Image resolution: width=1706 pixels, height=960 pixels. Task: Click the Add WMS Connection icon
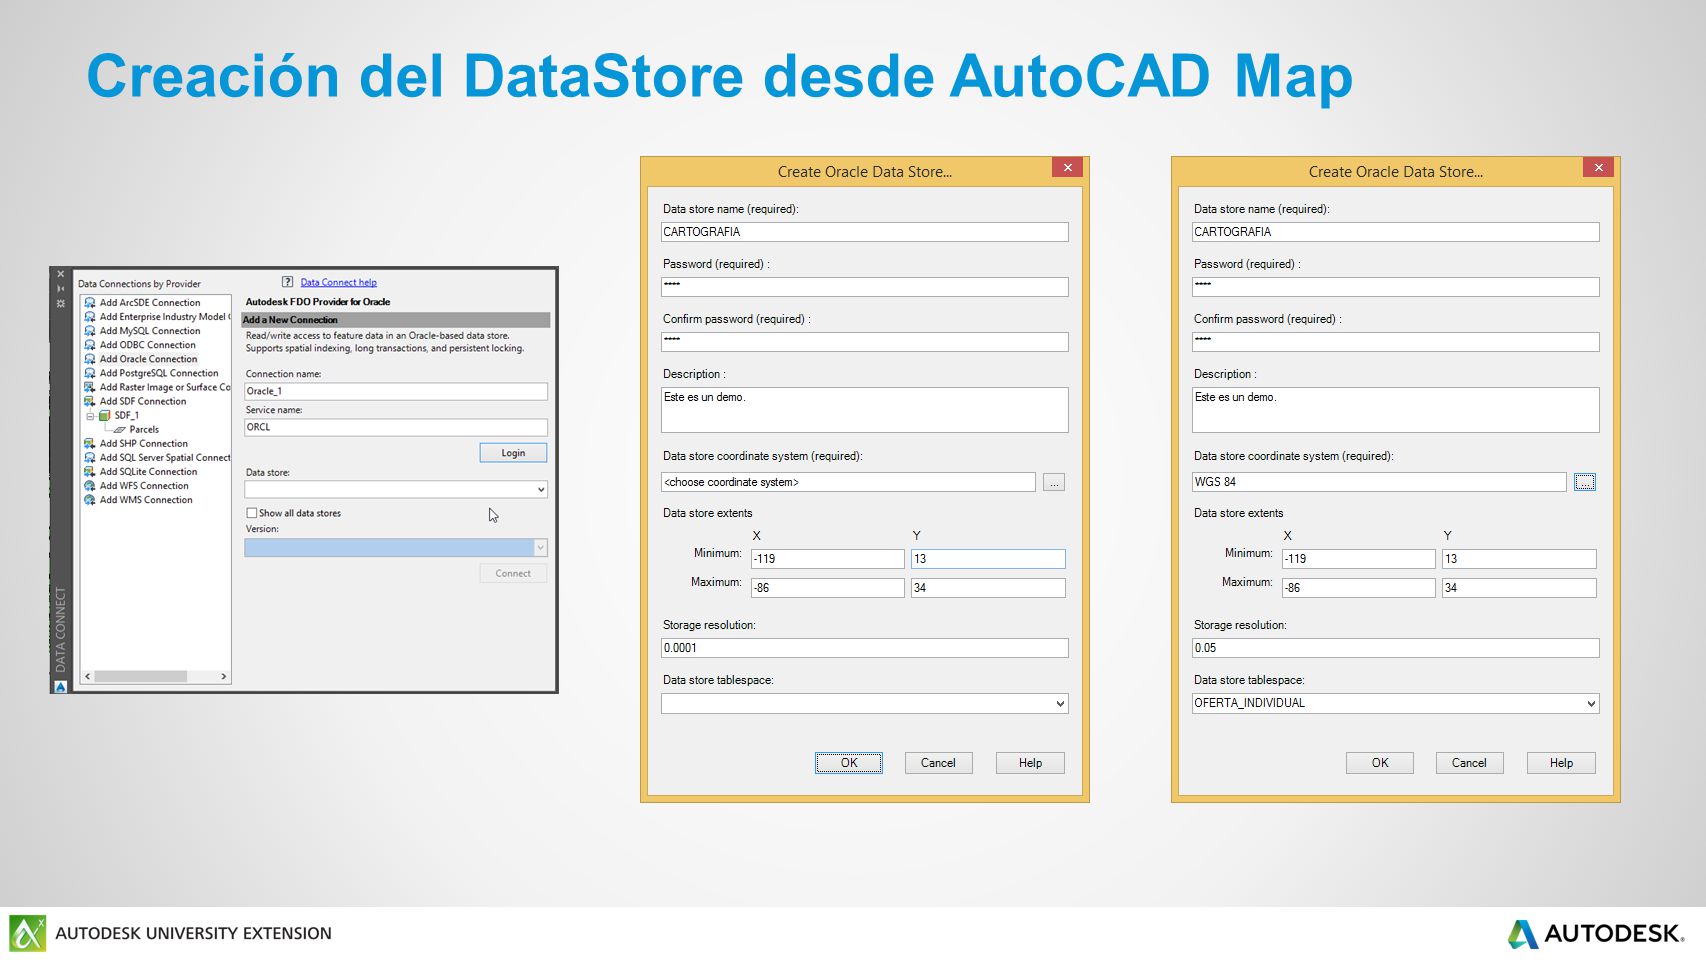[90, 499]
